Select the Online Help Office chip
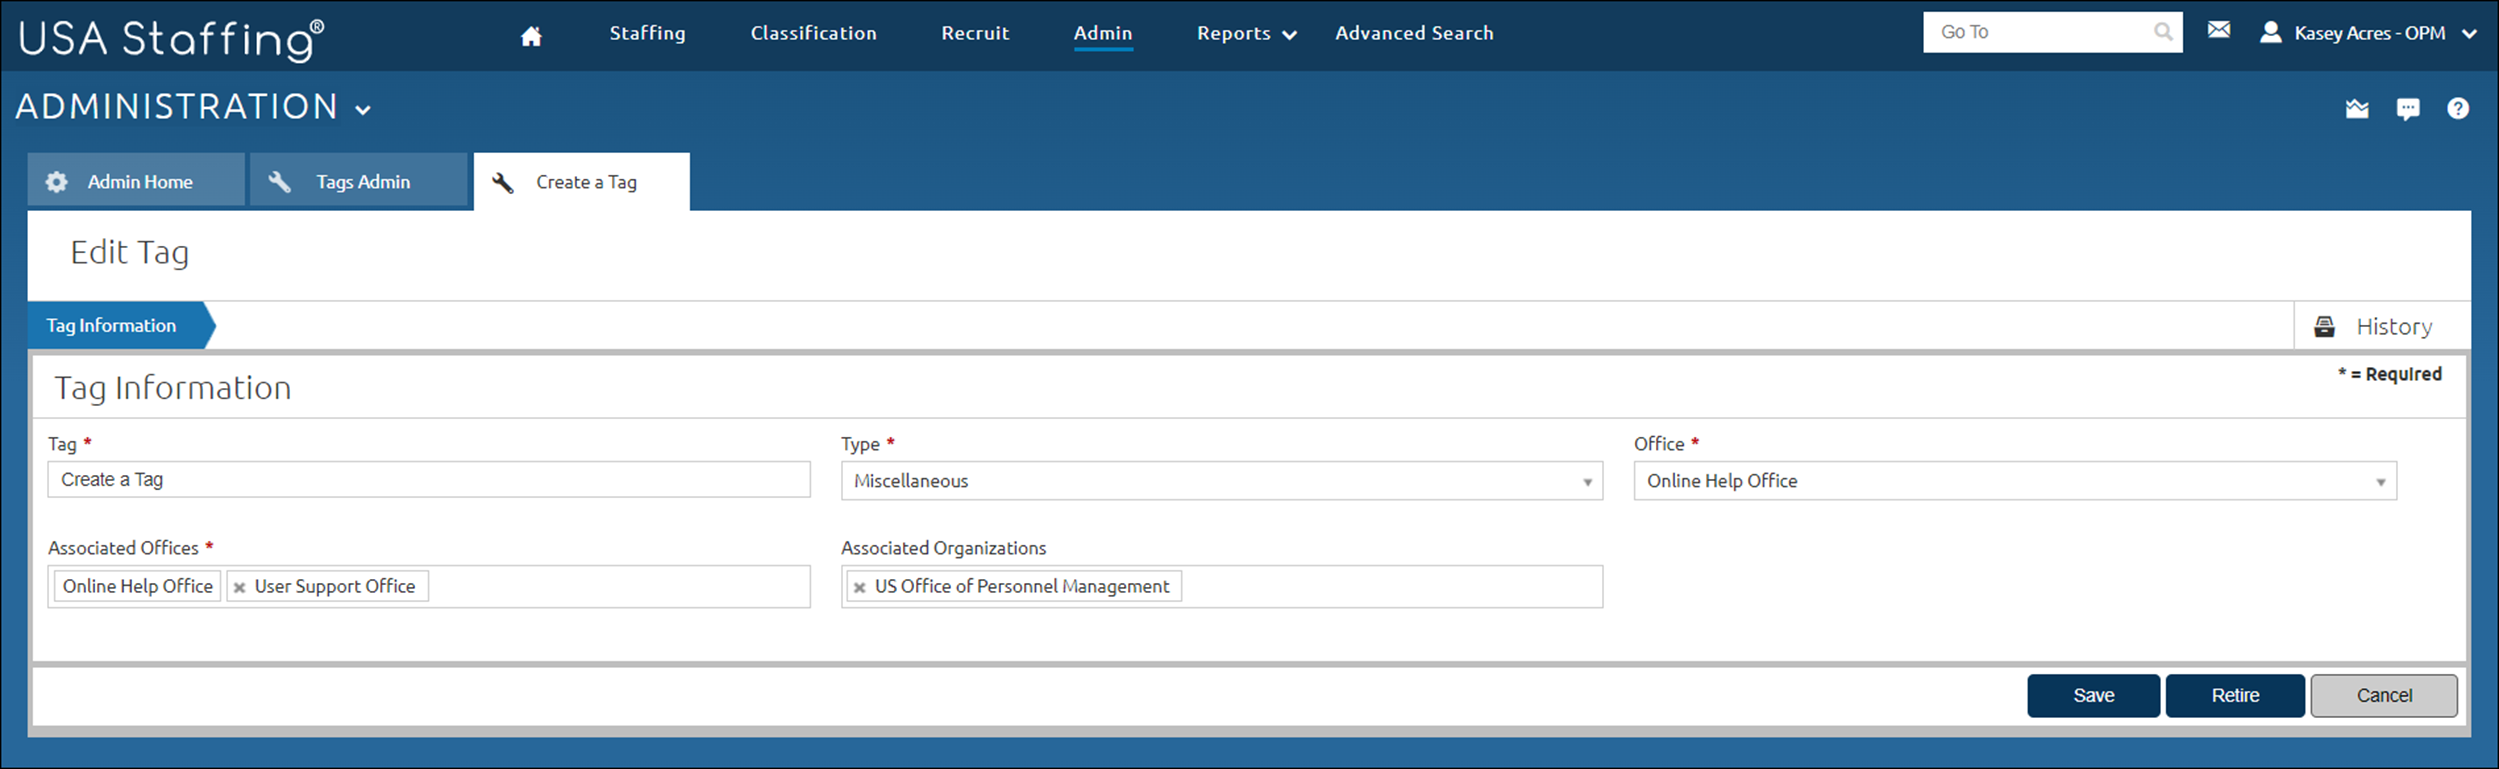This screenshot has width=2499, height=769. click(138, 586)
